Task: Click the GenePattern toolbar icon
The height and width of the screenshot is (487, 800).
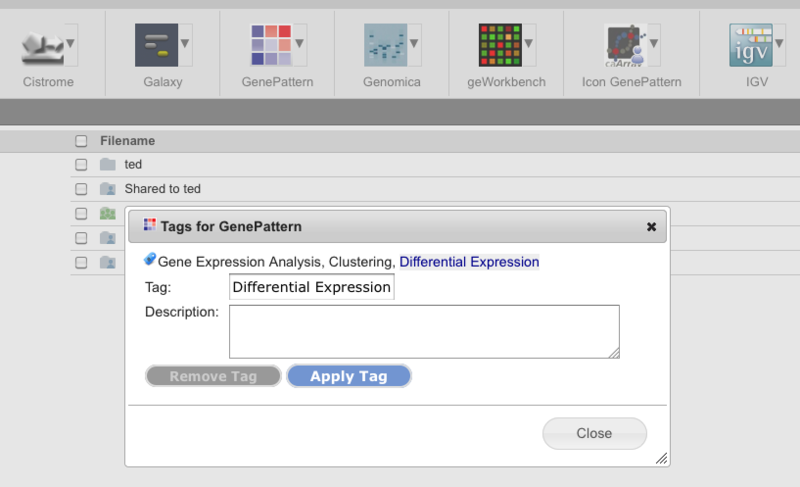Action: pos(271,45)
